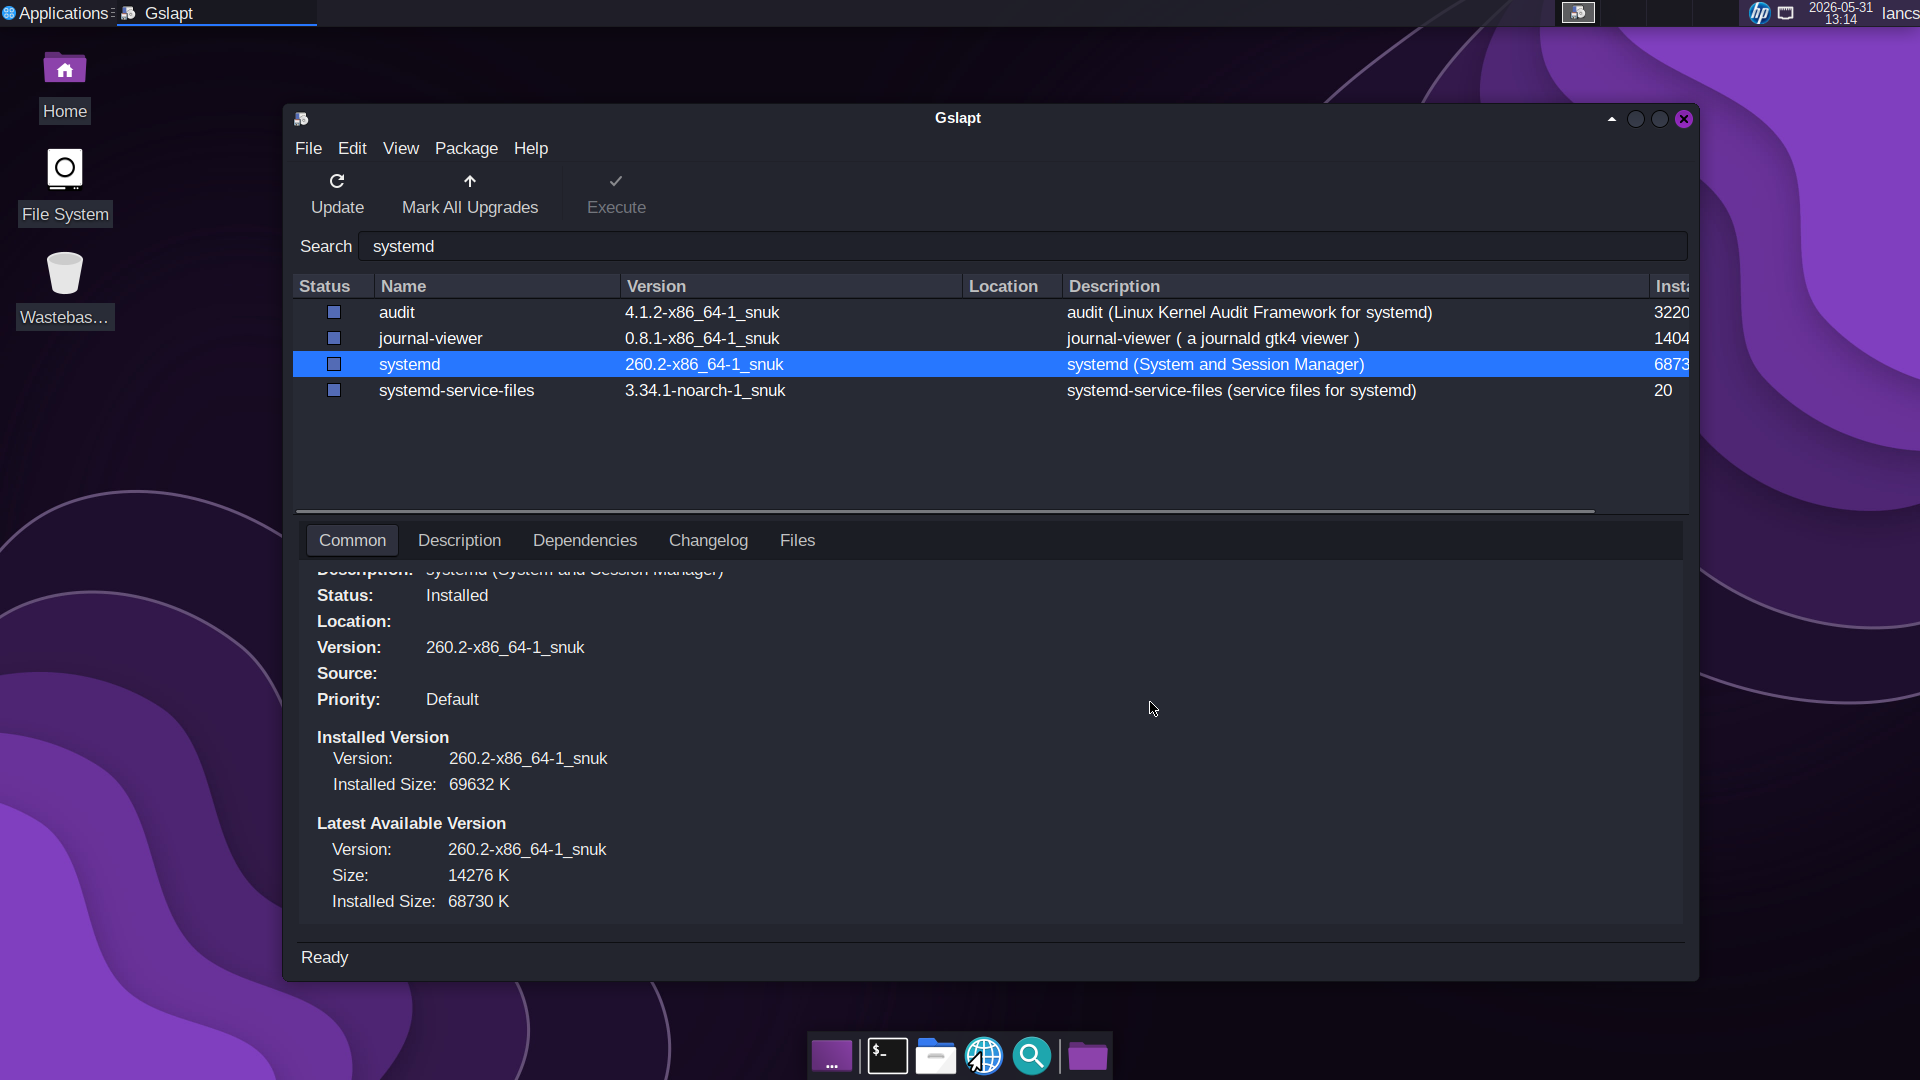
Task: Open the Edit menu
Action: click(x=352, y=148)
